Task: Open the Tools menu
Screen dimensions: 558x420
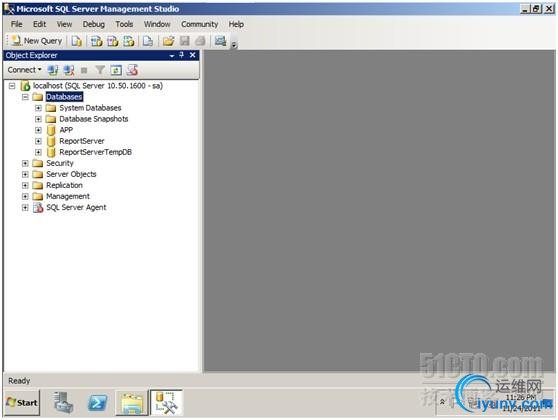Action: coord(124,24)
